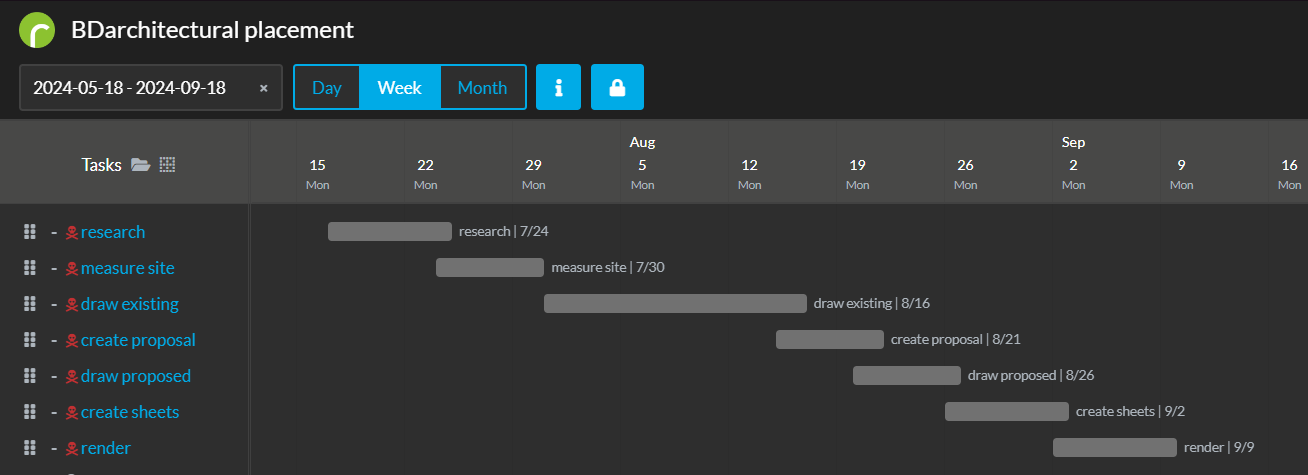Click the drag handle of the render row
1308x475 pixels.
pyautogui.click(x=30, y=448)
